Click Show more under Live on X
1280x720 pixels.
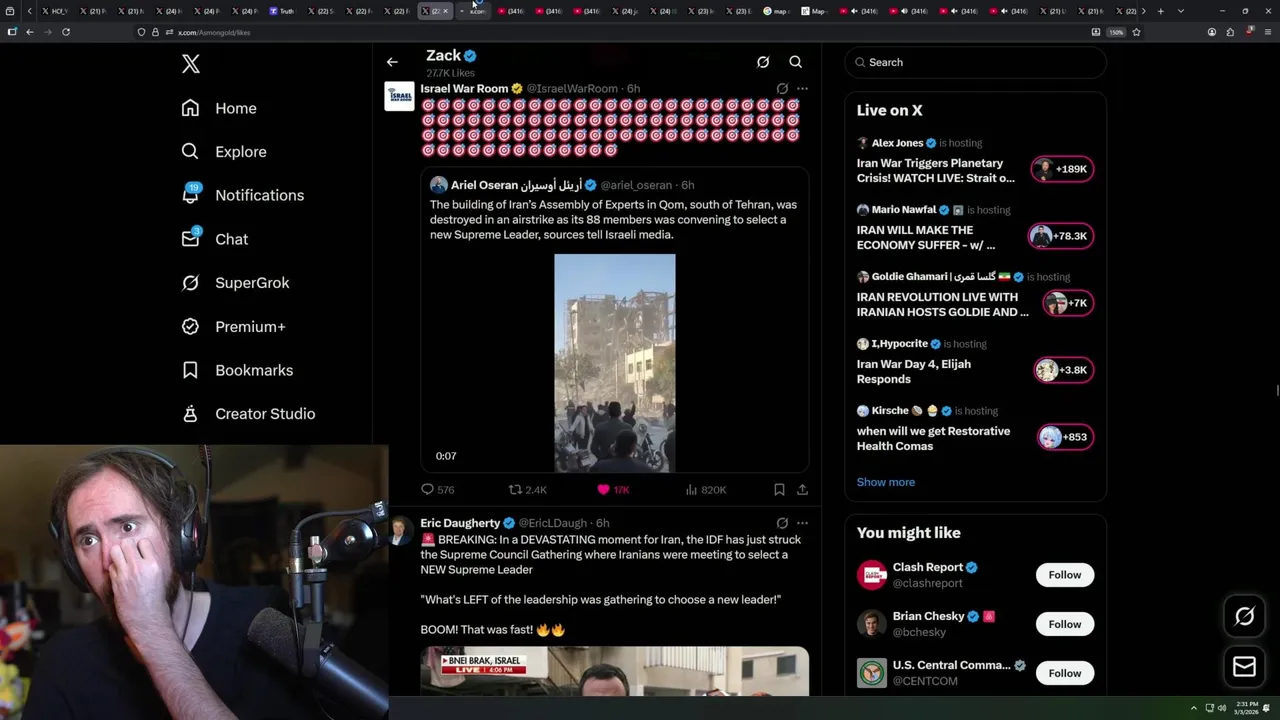click(x=885, y=482)
